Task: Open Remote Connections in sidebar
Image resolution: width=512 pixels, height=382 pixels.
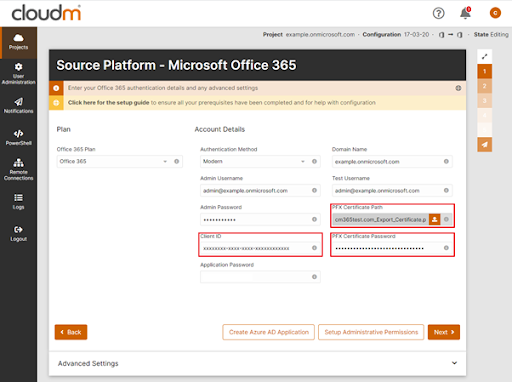Action: tap(18, 169)
